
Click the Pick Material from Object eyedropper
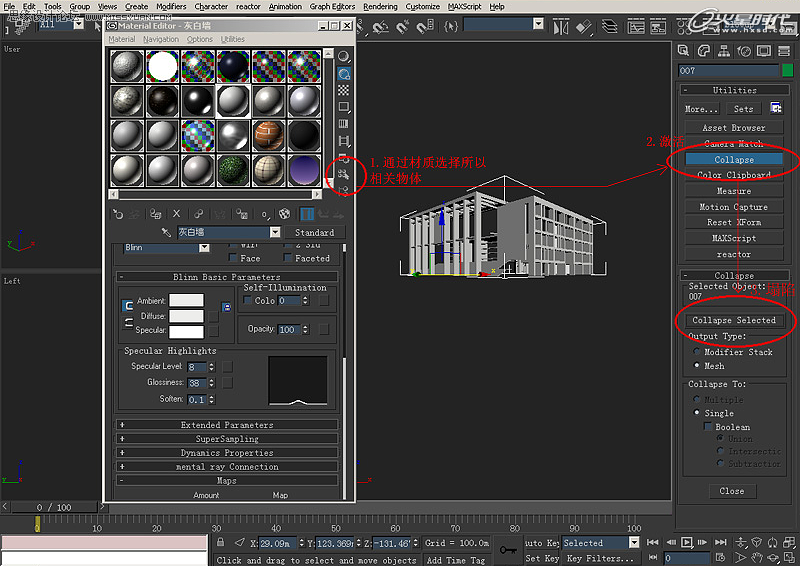[x=167, y=232]
